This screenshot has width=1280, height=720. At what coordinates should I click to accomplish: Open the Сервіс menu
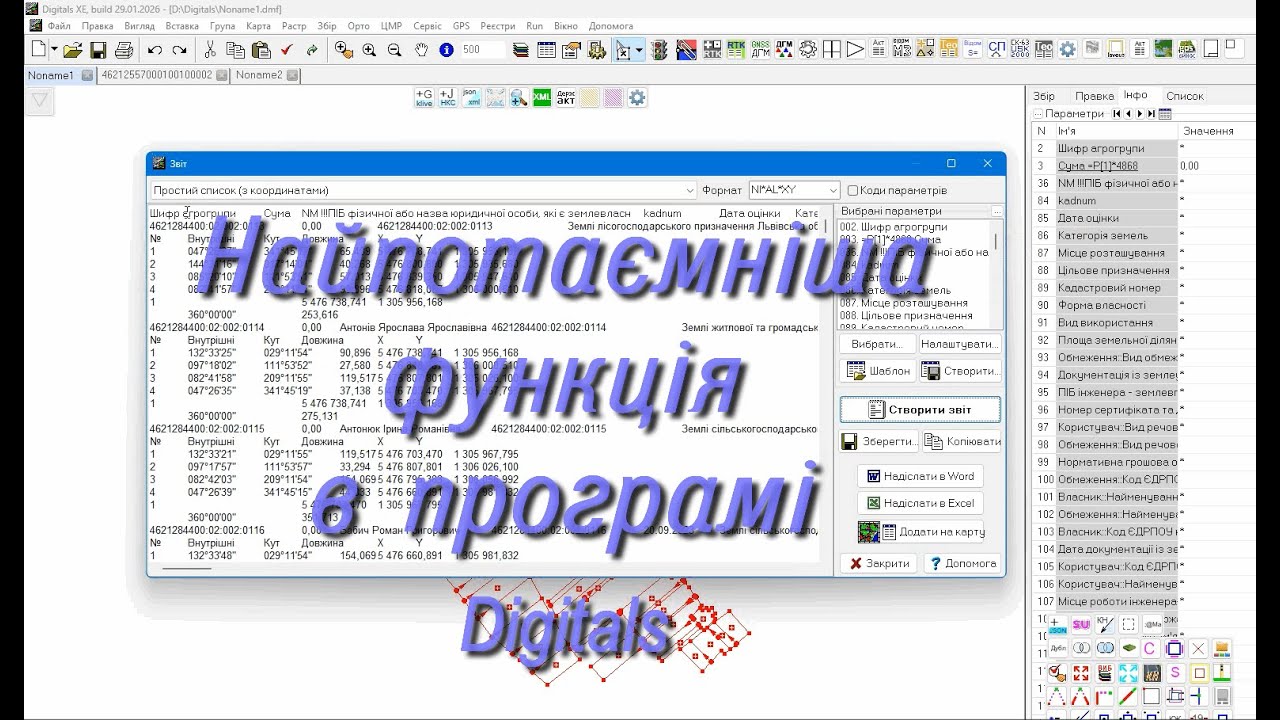427,26
